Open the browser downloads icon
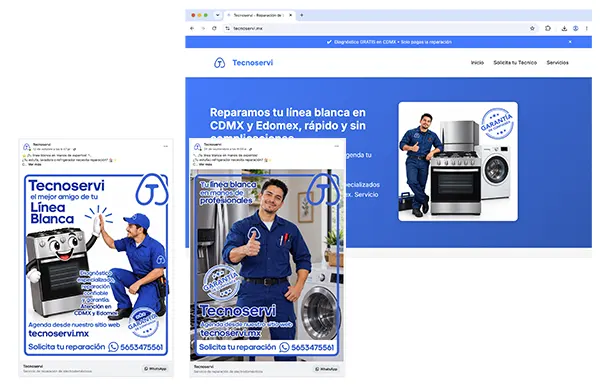 click(564, 28)
